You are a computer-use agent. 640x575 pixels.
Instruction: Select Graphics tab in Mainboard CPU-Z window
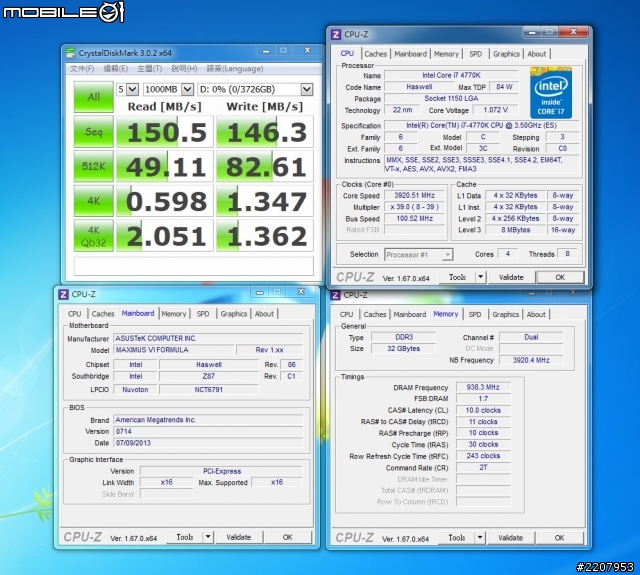click(x=233, y=314)
